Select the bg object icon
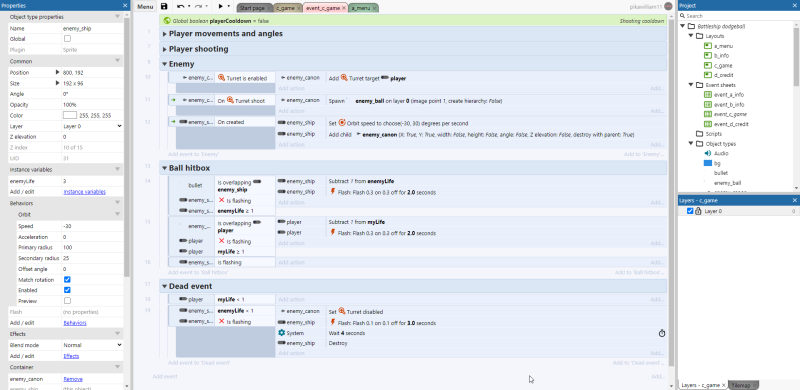 tap(708, 163)
